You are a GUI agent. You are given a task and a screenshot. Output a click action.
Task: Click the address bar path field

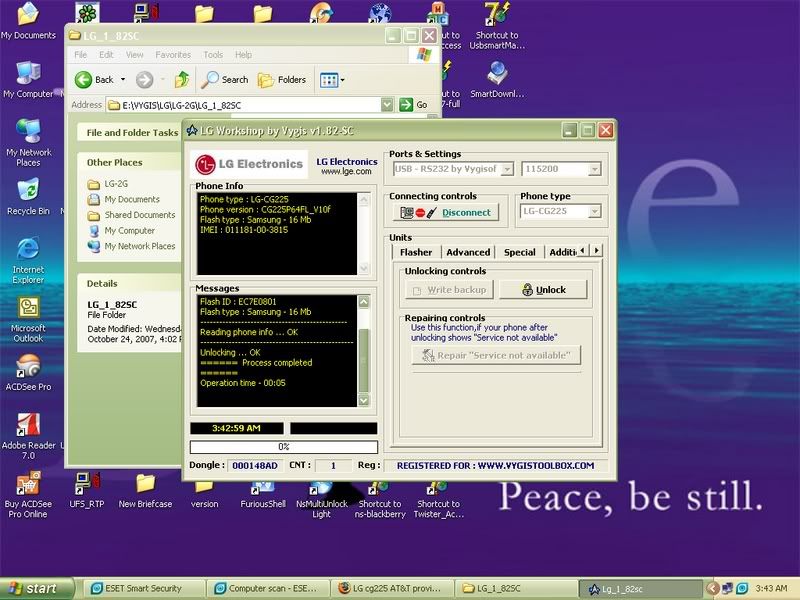click(x=244, y=105)
